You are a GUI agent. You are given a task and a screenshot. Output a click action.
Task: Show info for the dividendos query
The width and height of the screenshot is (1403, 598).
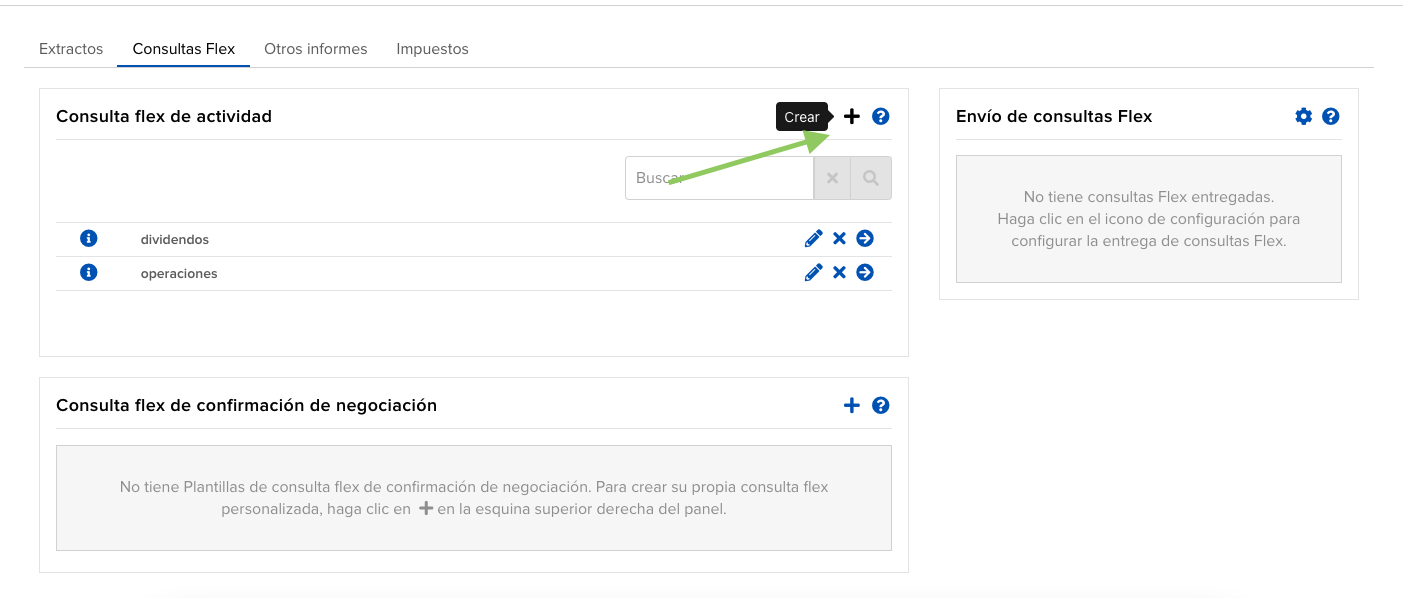pyautogui.click(x=88, y=239)
